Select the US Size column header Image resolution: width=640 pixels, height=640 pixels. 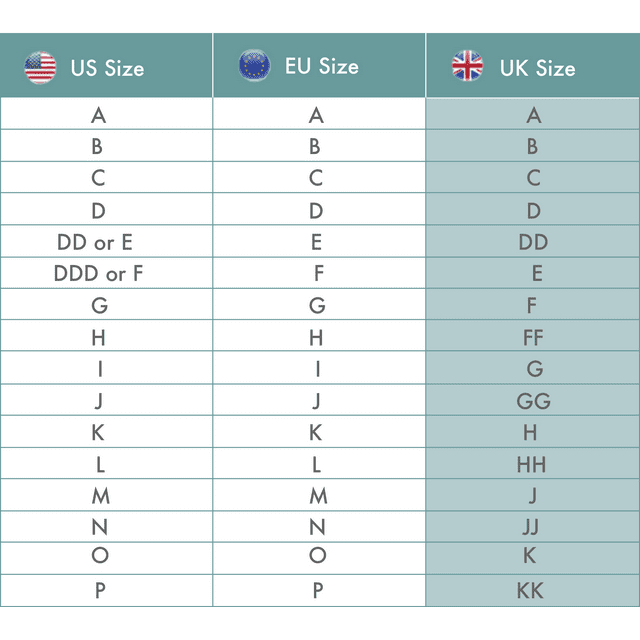(x=107, y=68)
